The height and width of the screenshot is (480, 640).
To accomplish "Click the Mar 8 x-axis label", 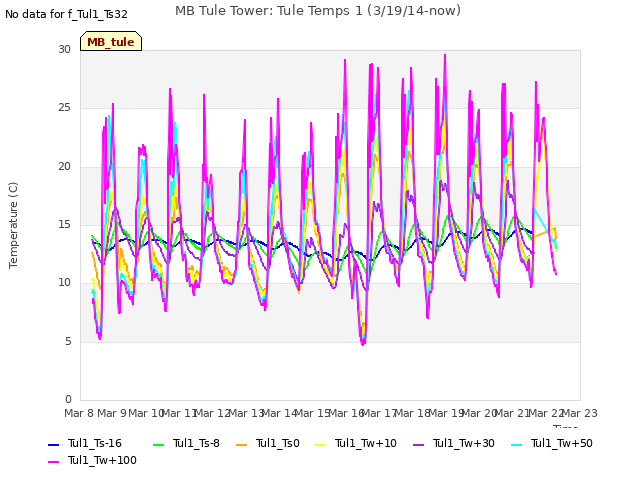I will (x=79, y=413).
